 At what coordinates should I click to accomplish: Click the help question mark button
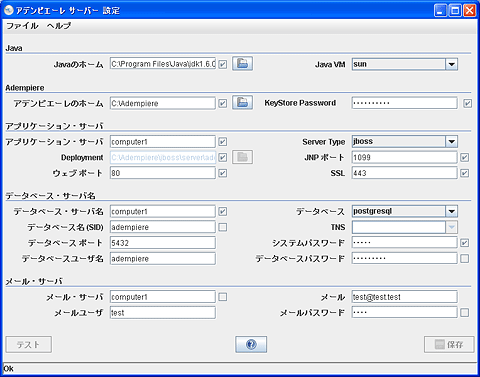tap(251, 344)
